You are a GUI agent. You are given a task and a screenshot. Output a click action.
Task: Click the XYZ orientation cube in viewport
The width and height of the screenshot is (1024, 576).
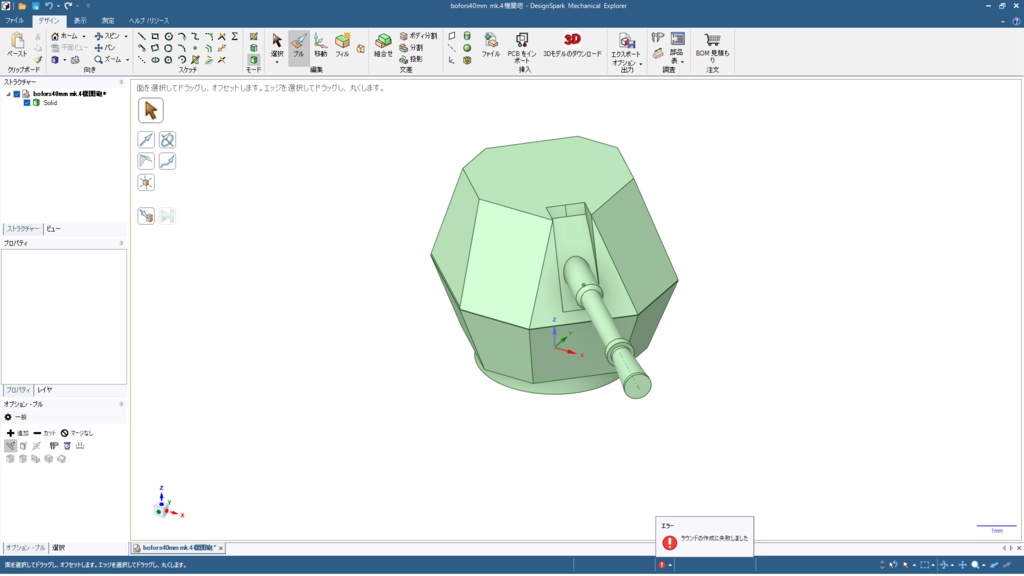coord(161,509)
